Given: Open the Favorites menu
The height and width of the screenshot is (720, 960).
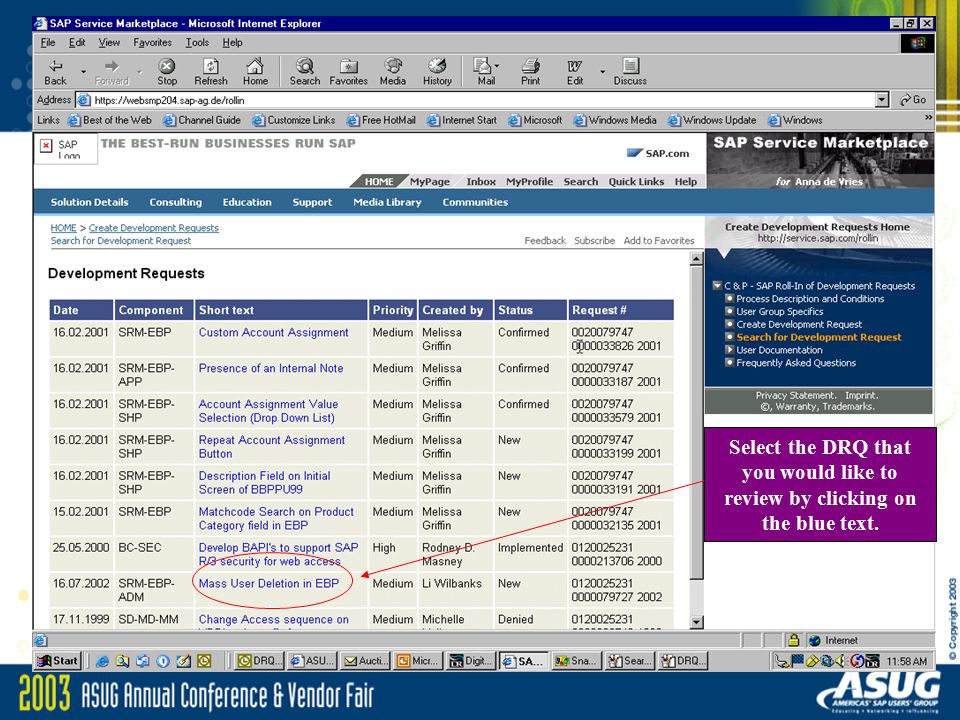Looking at the screenshot, I should (152, 42).
